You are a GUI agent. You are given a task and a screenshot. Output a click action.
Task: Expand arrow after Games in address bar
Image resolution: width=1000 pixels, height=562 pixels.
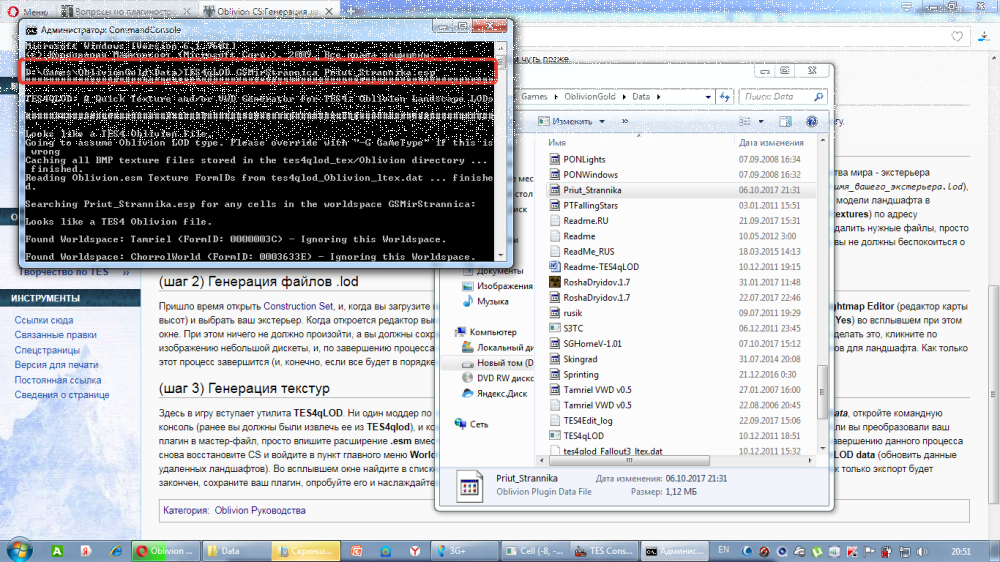pos(555,97)
